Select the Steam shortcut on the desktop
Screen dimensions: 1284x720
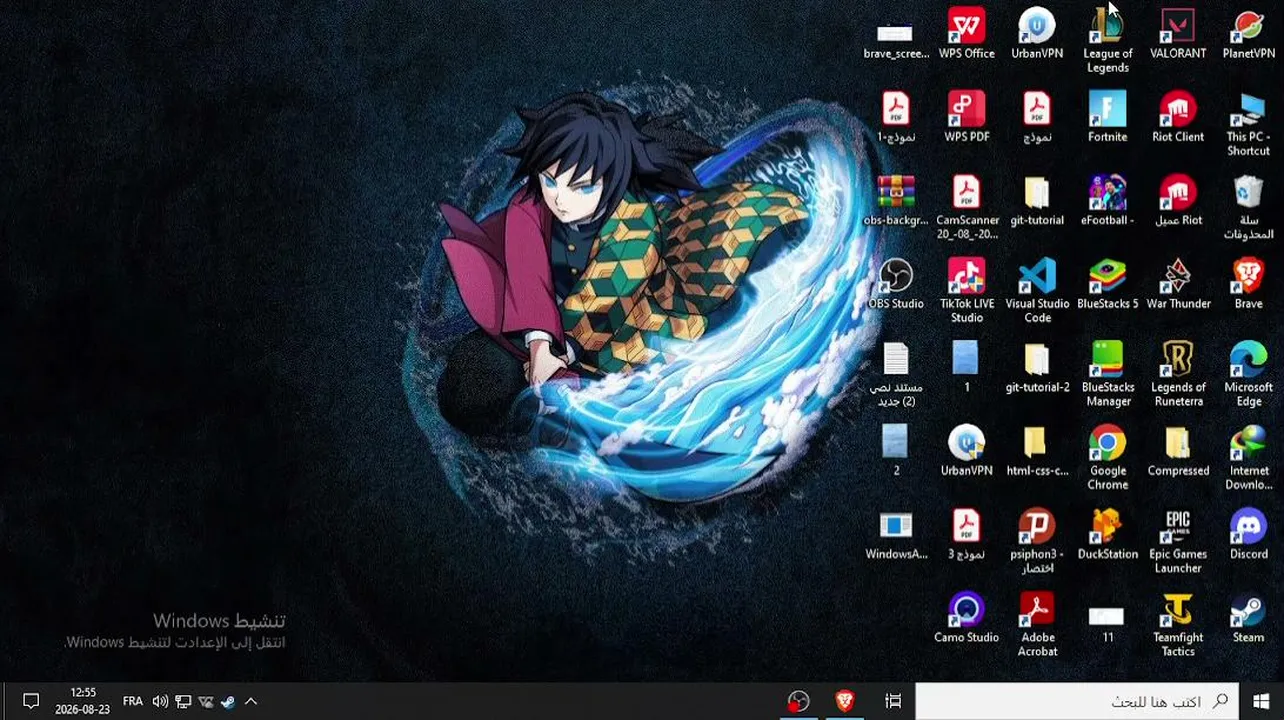tap(1248, 618)
